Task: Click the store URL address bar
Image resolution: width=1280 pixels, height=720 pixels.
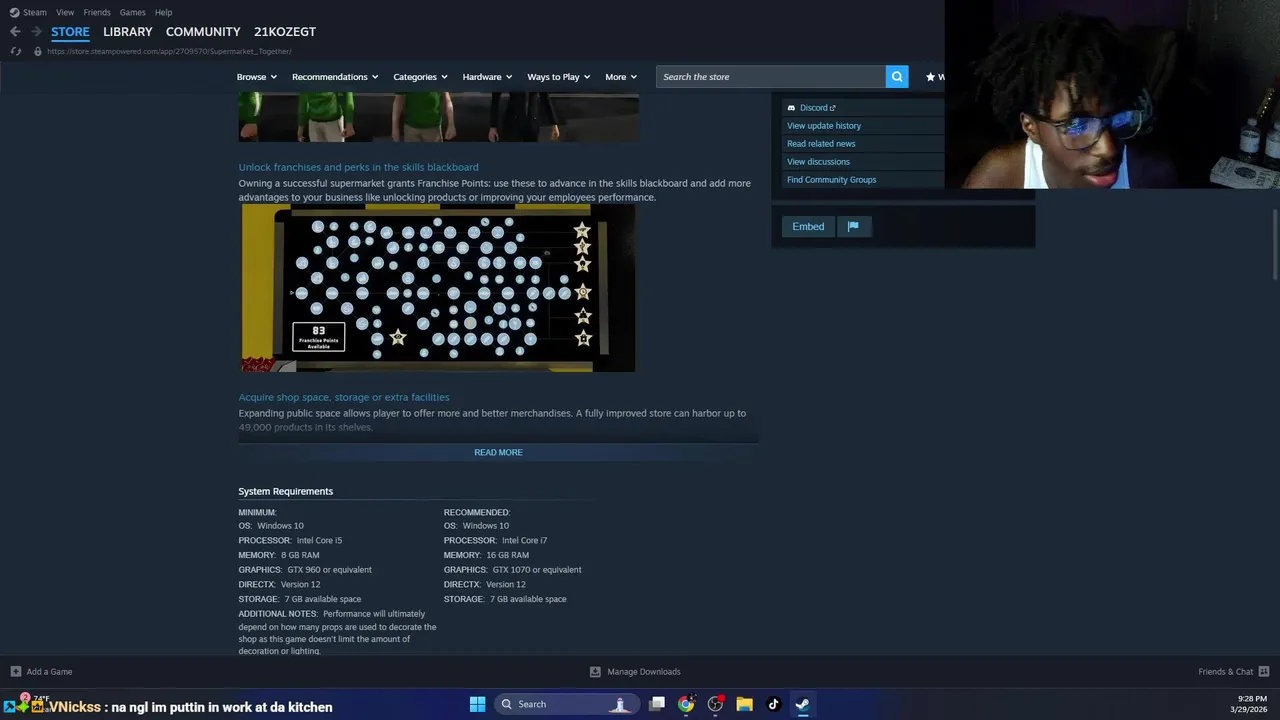Action: [x=169, y=51]
